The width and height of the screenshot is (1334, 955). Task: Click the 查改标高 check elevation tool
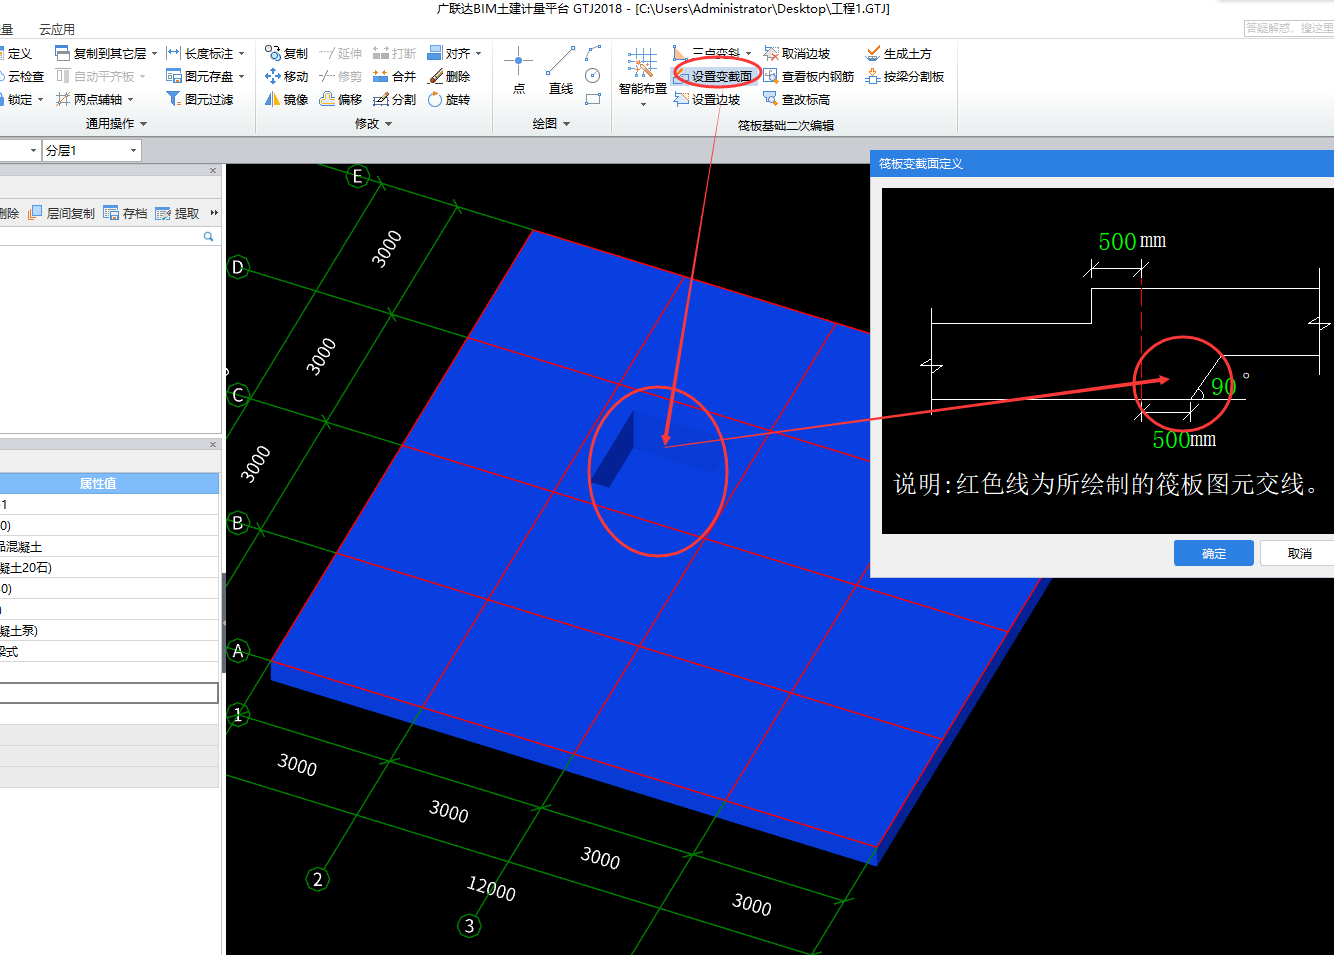tap(797, 100)
